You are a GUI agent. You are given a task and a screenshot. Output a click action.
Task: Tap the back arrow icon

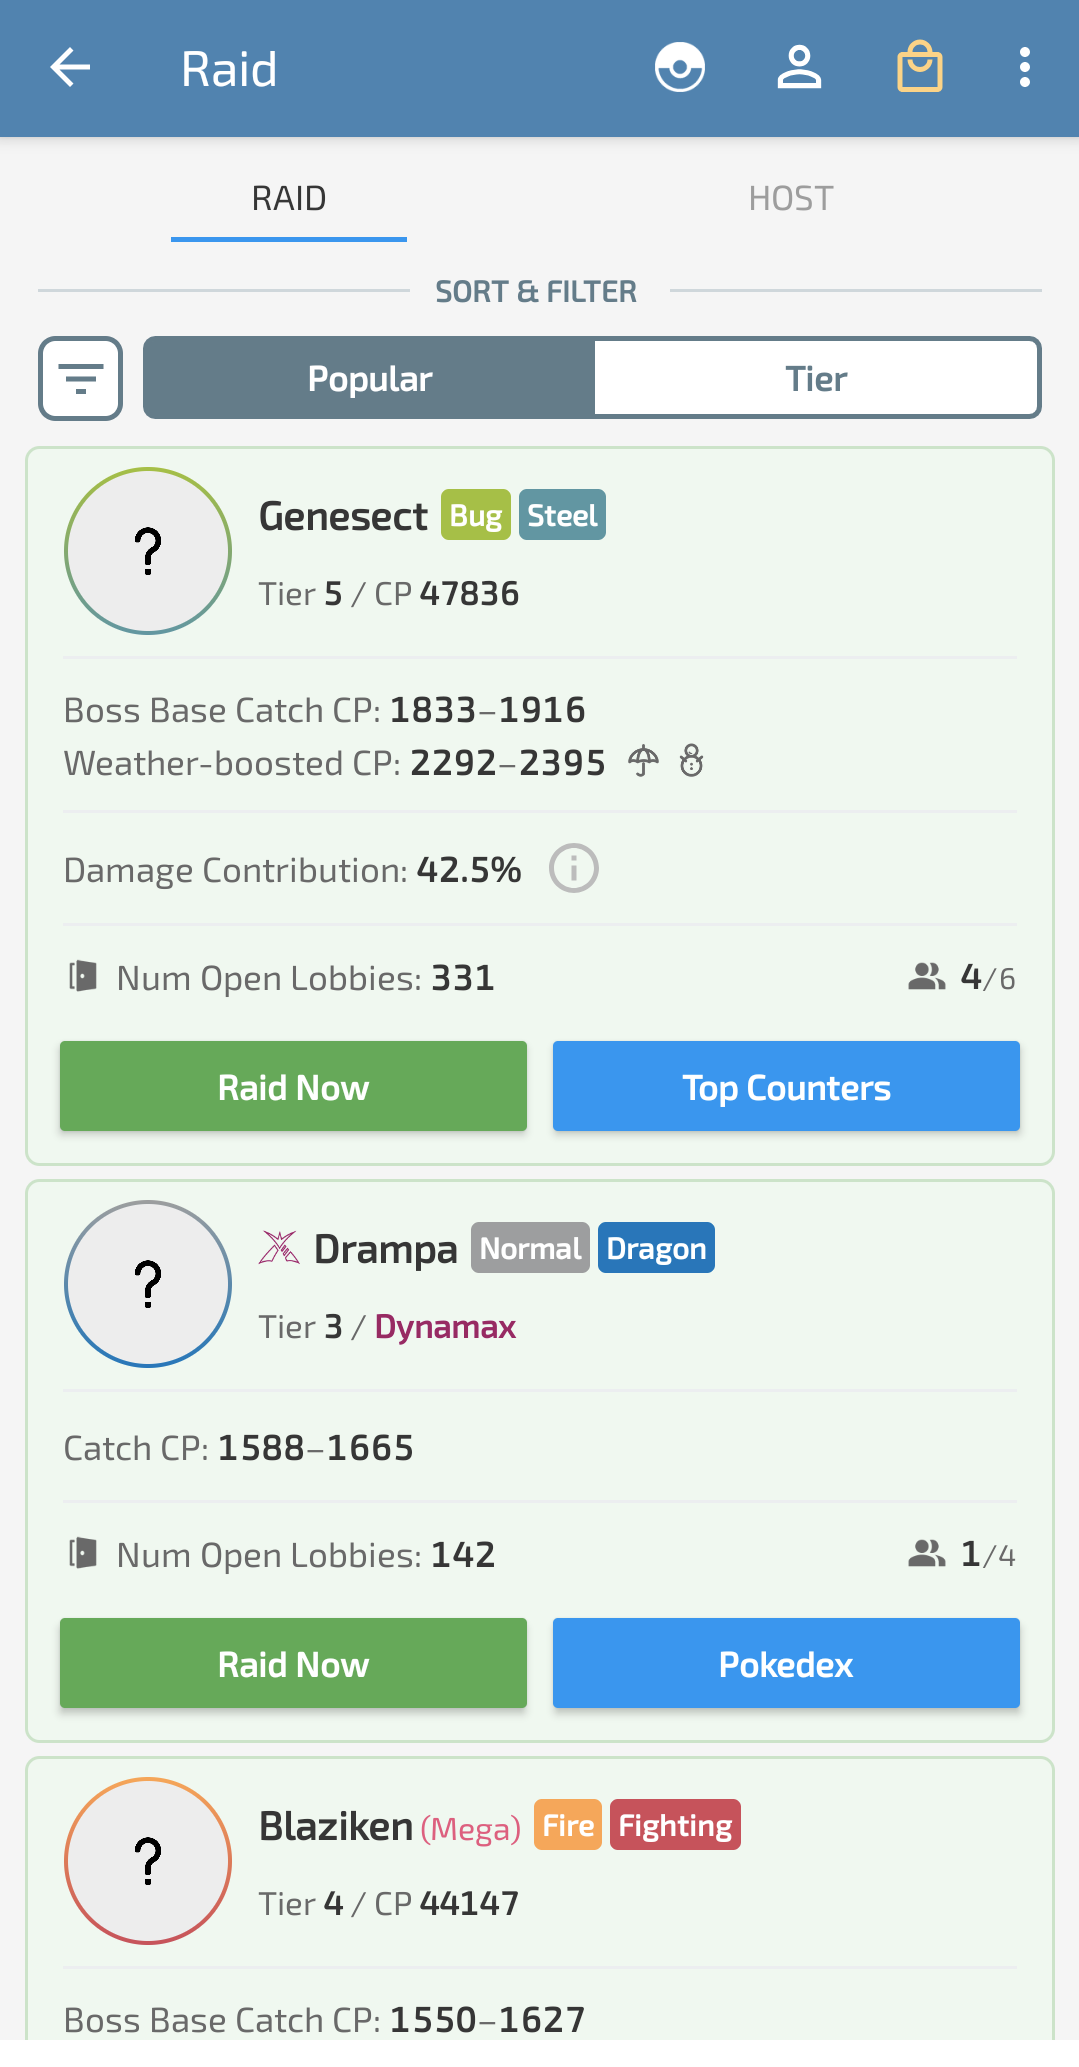(x=70, y=68)
